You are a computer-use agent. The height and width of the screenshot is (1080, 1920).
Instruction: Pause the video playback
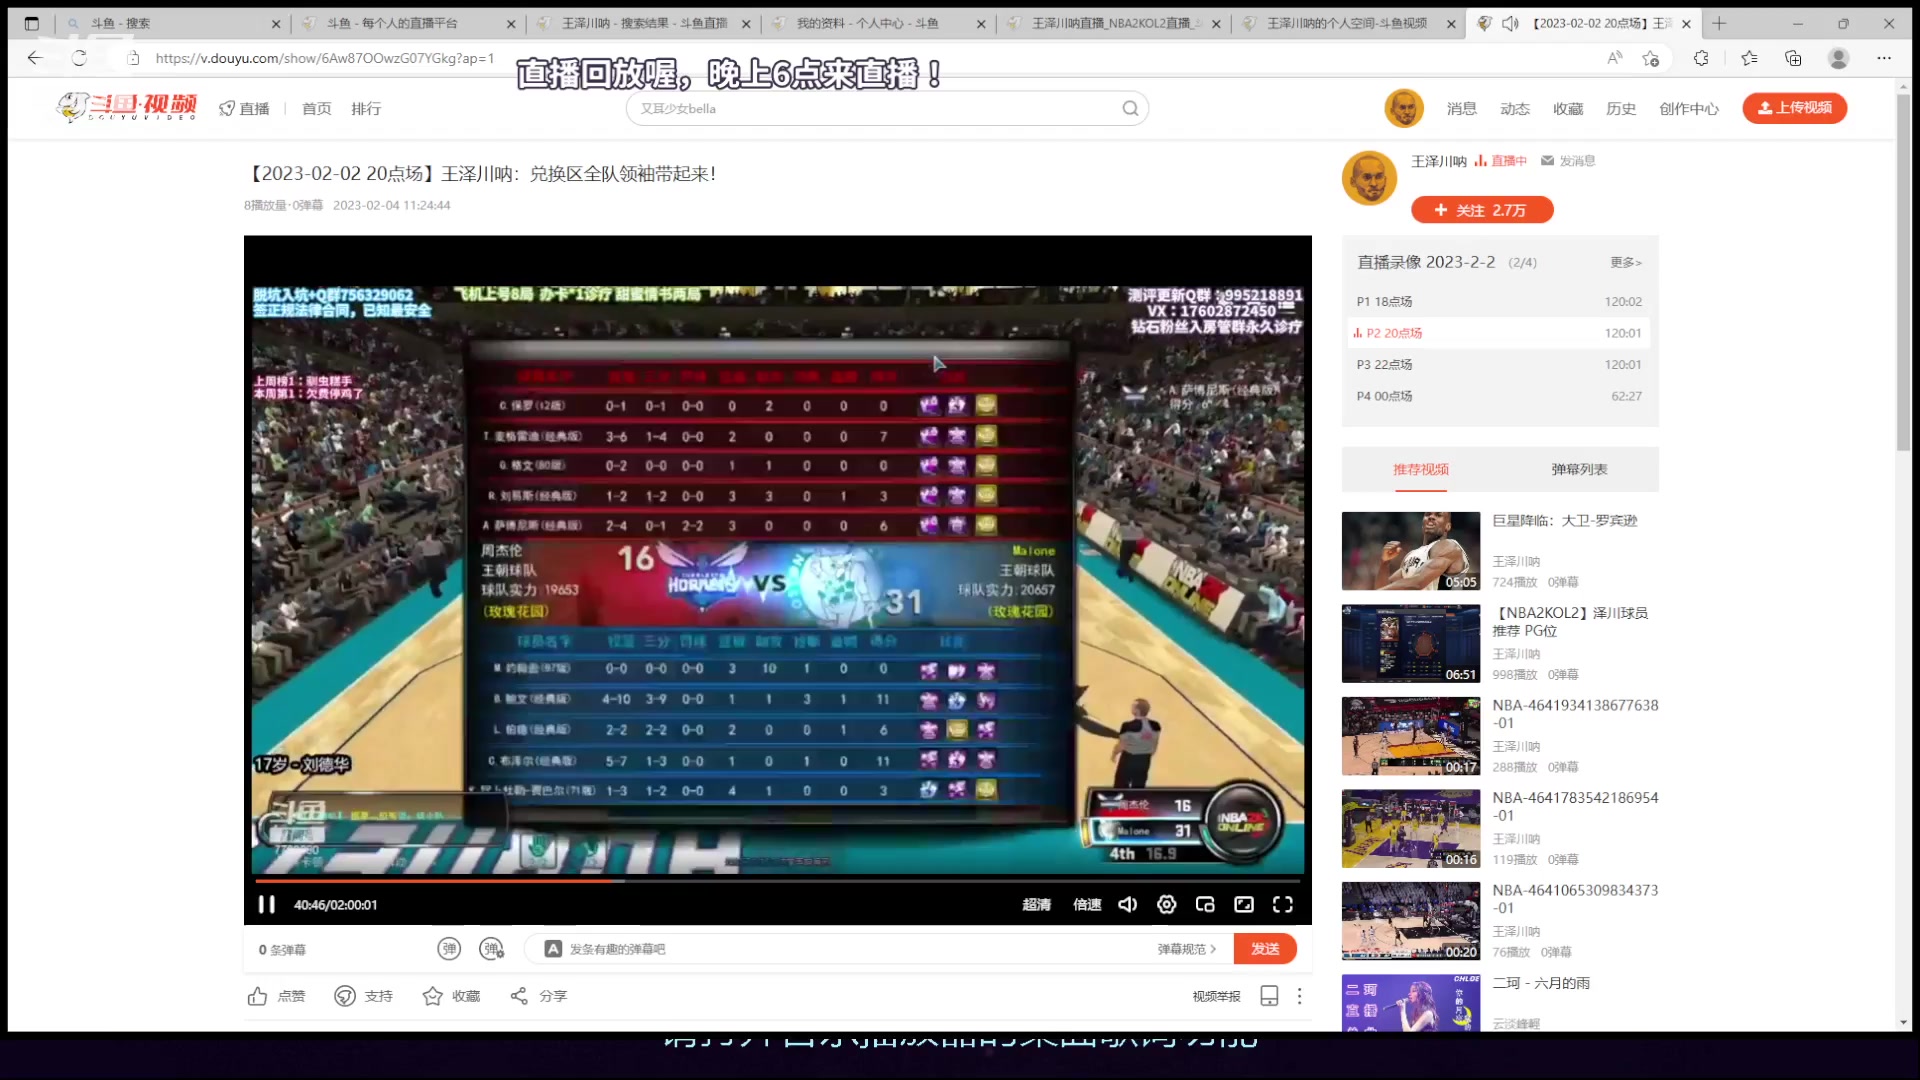(266, 904)
